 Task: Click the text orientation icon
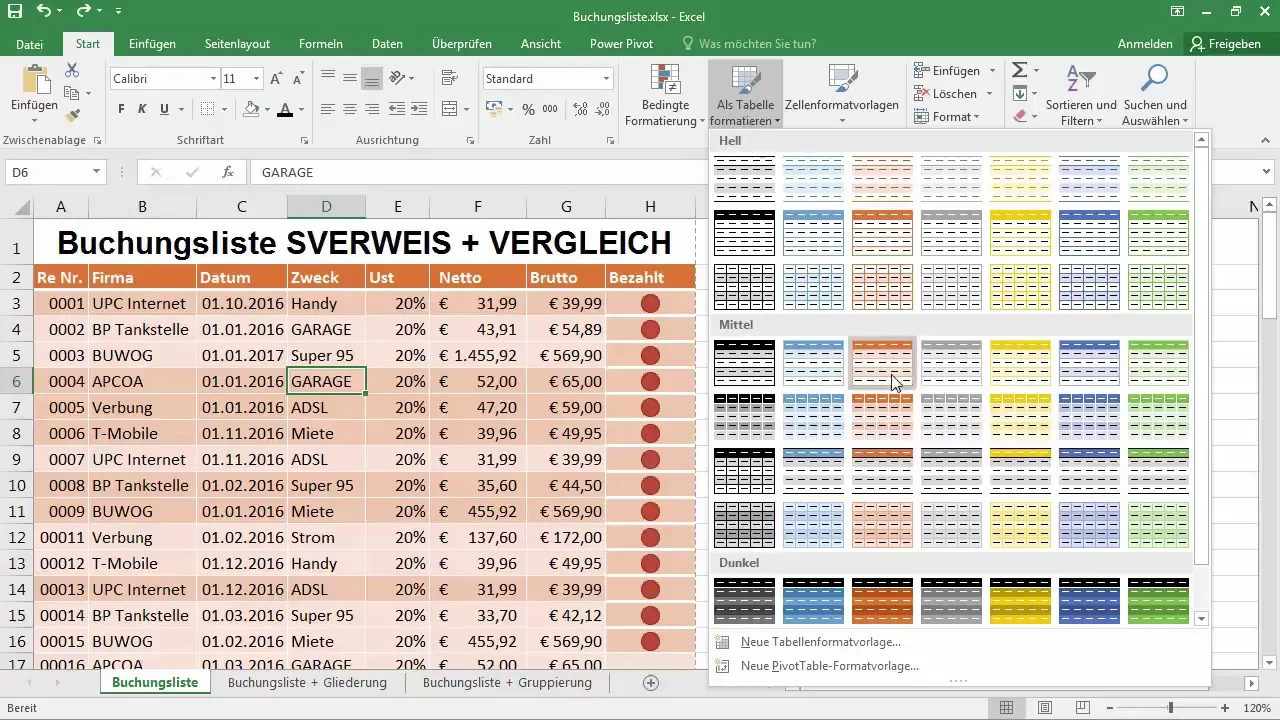coord(396,78)
